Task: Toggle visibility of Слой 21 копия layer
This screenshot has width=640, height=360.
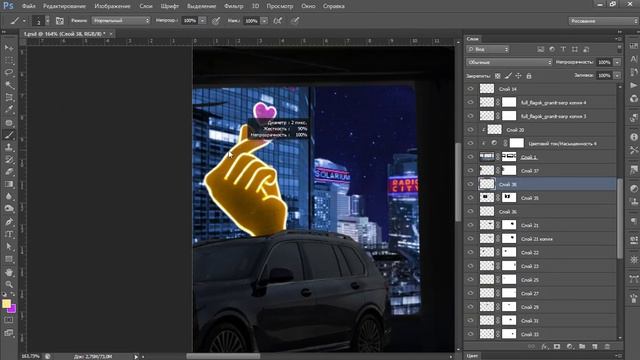Action: coord(470,239)
